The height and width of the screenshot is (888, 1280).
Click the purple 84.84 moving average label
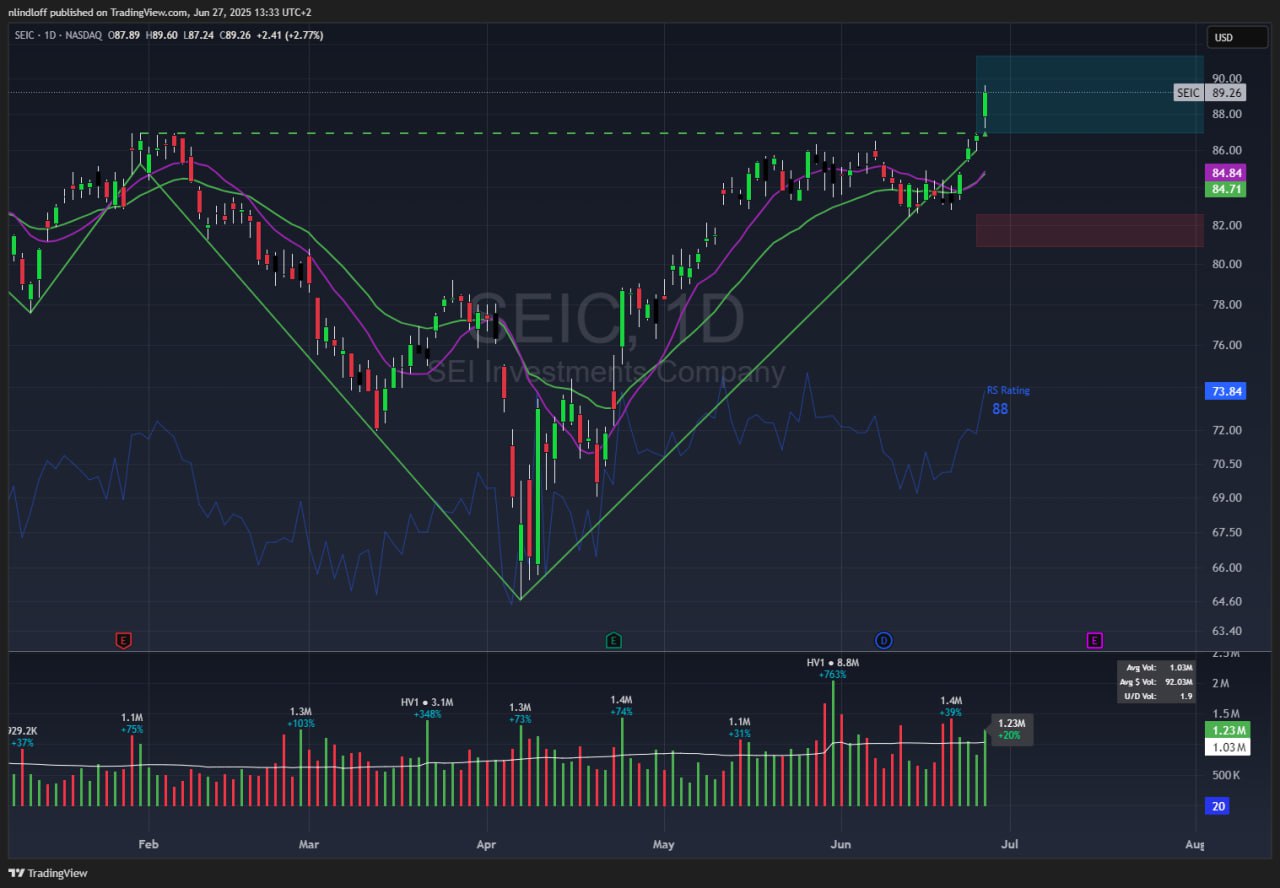[x=1226, y=173]
